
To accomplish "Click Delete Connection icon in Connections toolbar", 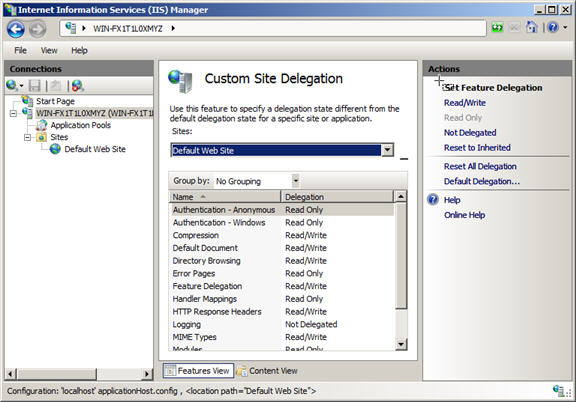I will coord(78,86).
